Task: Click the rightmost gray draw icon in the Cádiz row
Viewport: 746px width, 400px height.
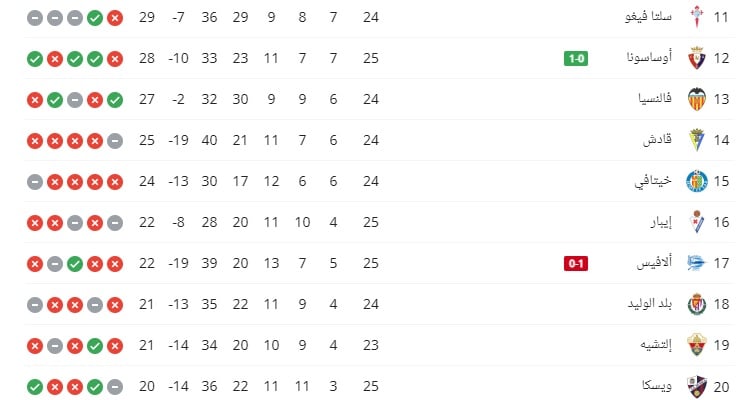Action: click(x=115, y=141)
